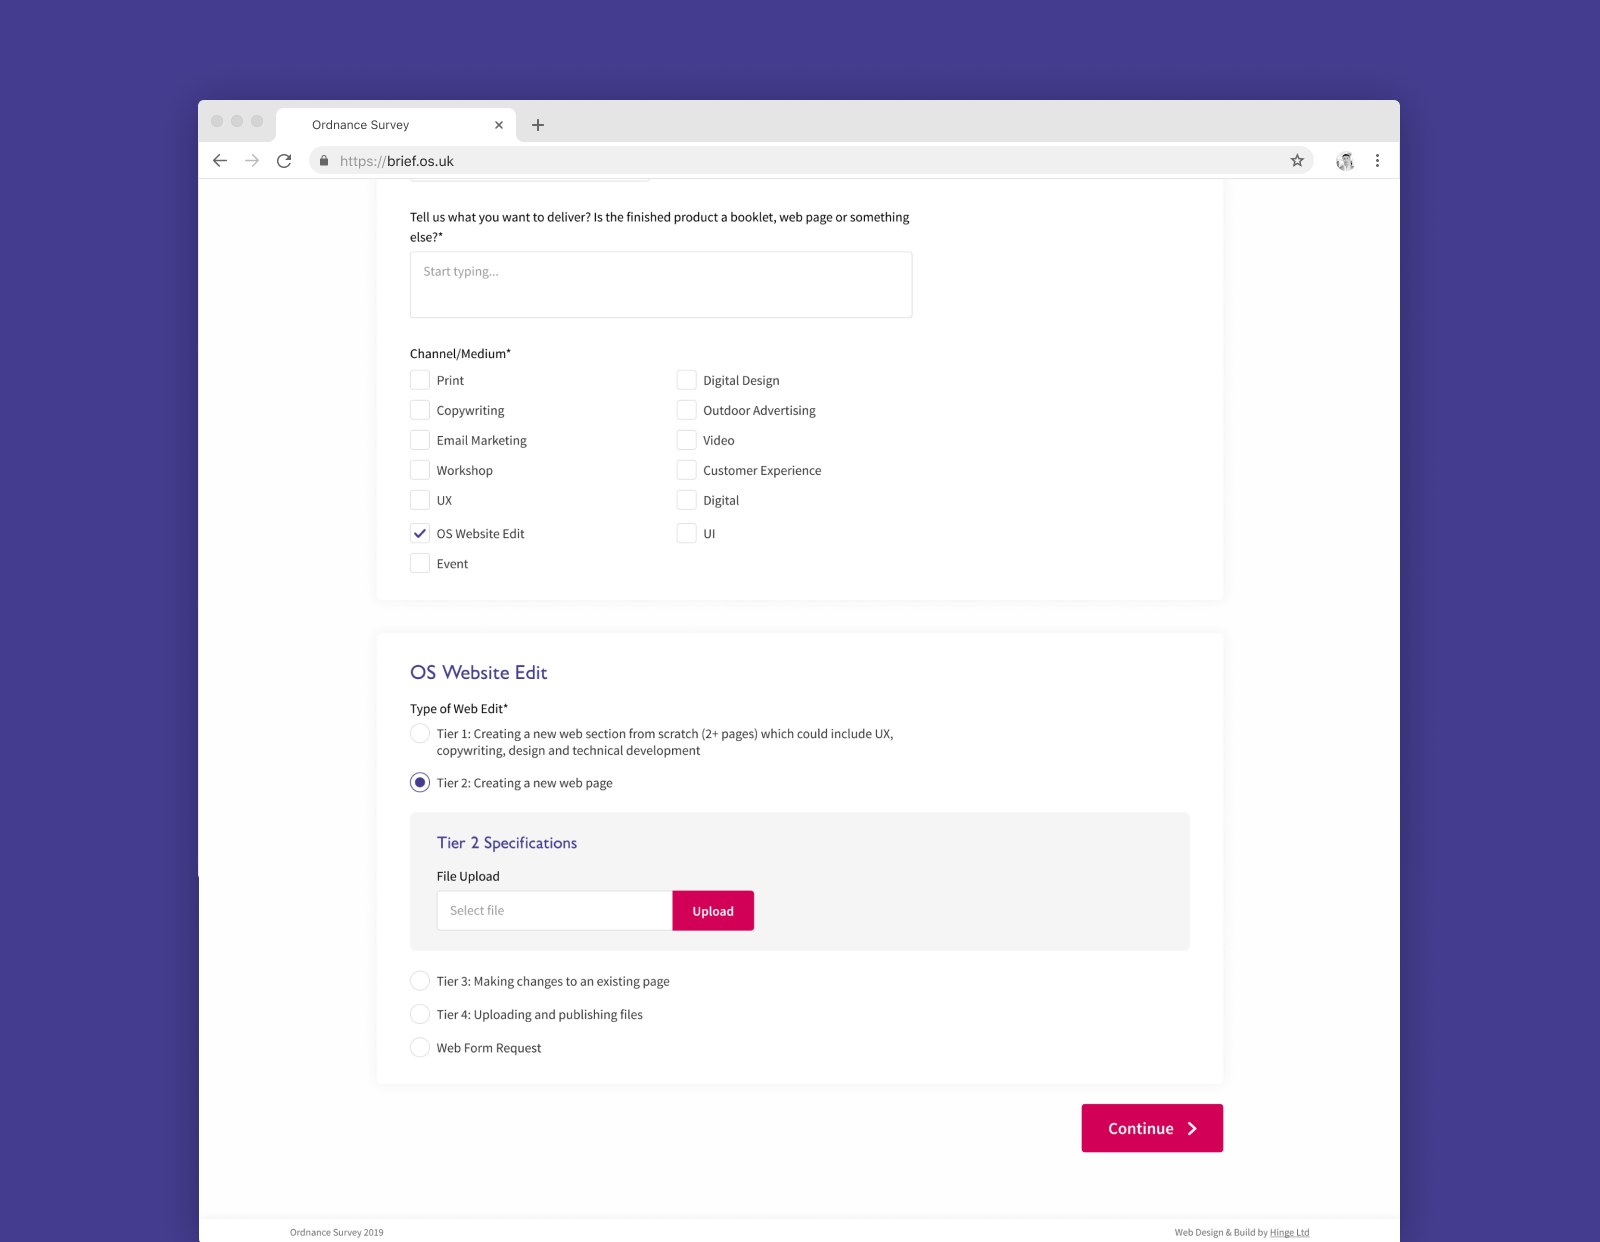Image resolution: width=1600 pixels, height=1242 pixels.
Task: Bookmark page using the star icon
Action: coord(1297,161)
